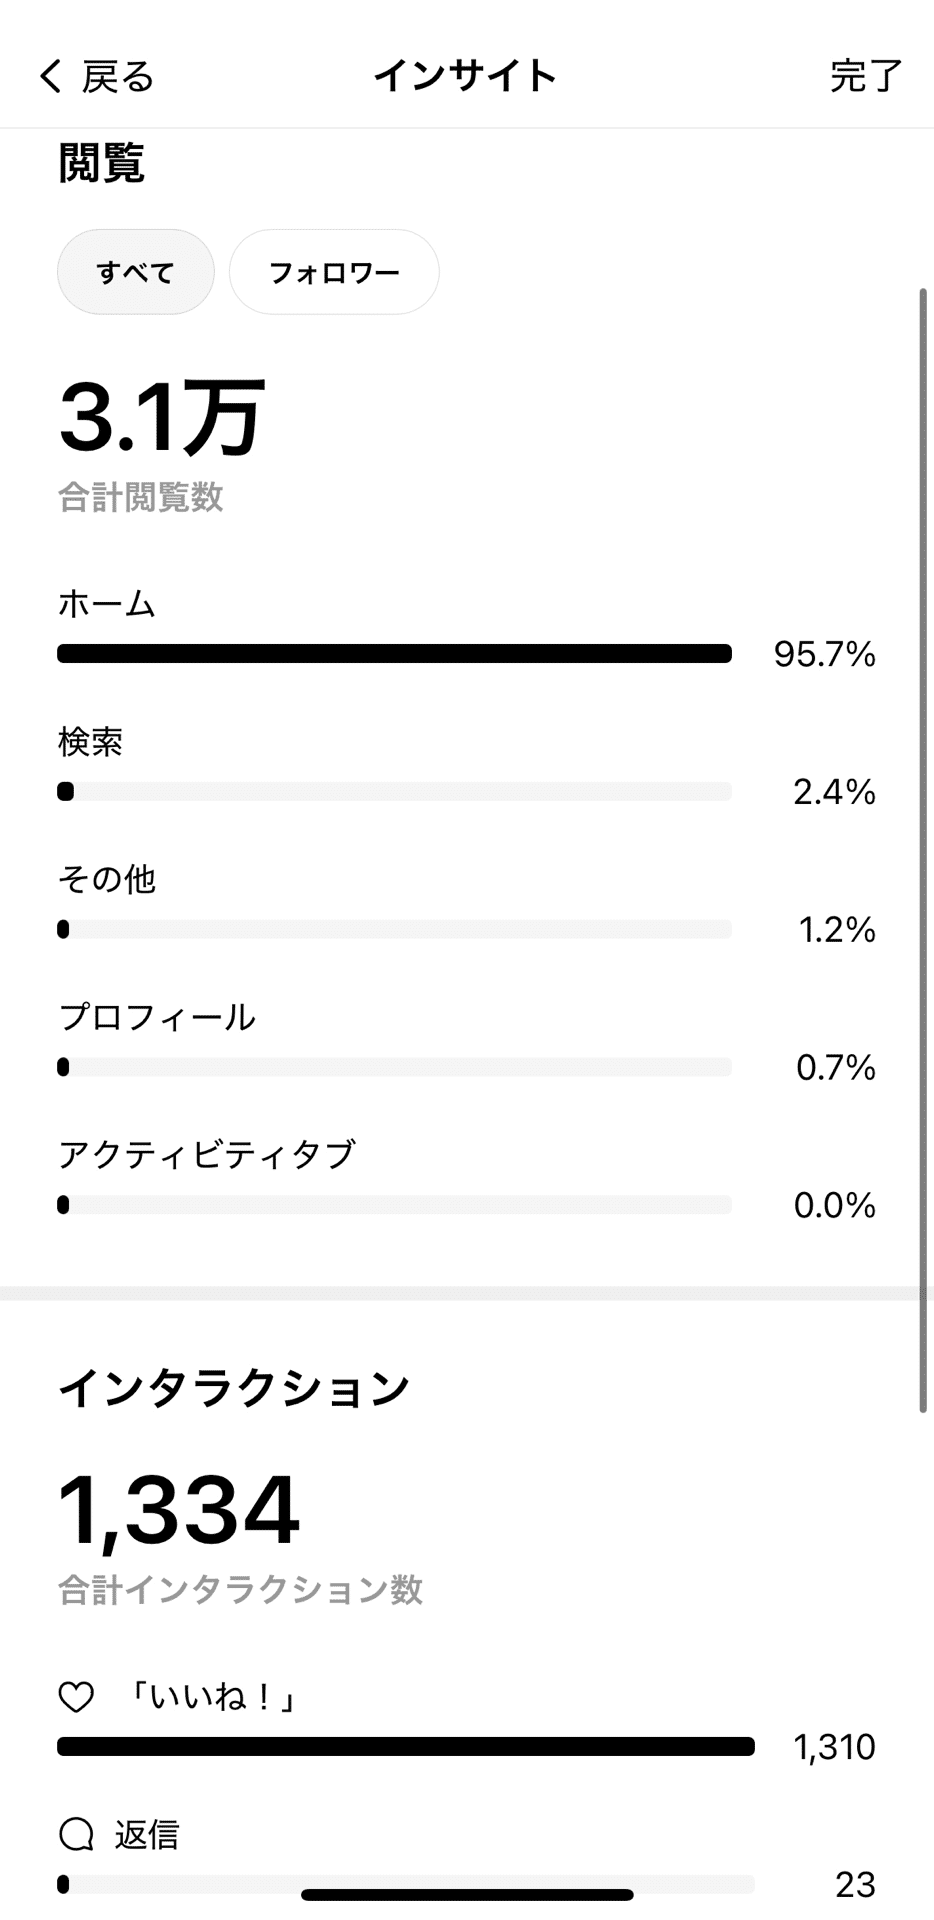The height and width of the screenshot is (1920, 934).
Task: Click the インサイト page title
Action: pyautogui.click(x=465, y=76)
